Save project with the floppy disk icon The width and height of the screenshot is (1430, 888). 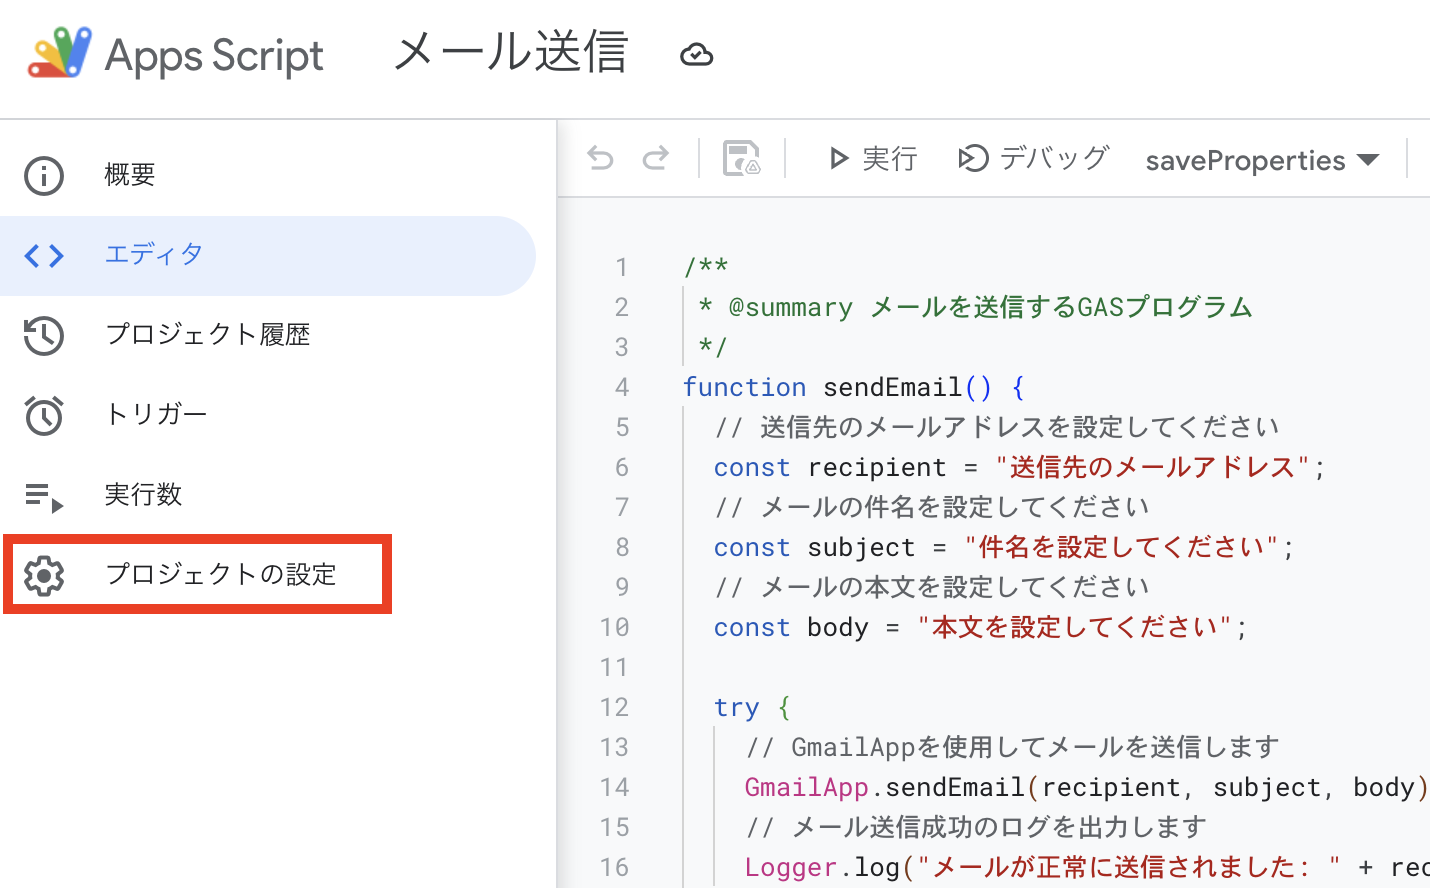coord(742,158)
